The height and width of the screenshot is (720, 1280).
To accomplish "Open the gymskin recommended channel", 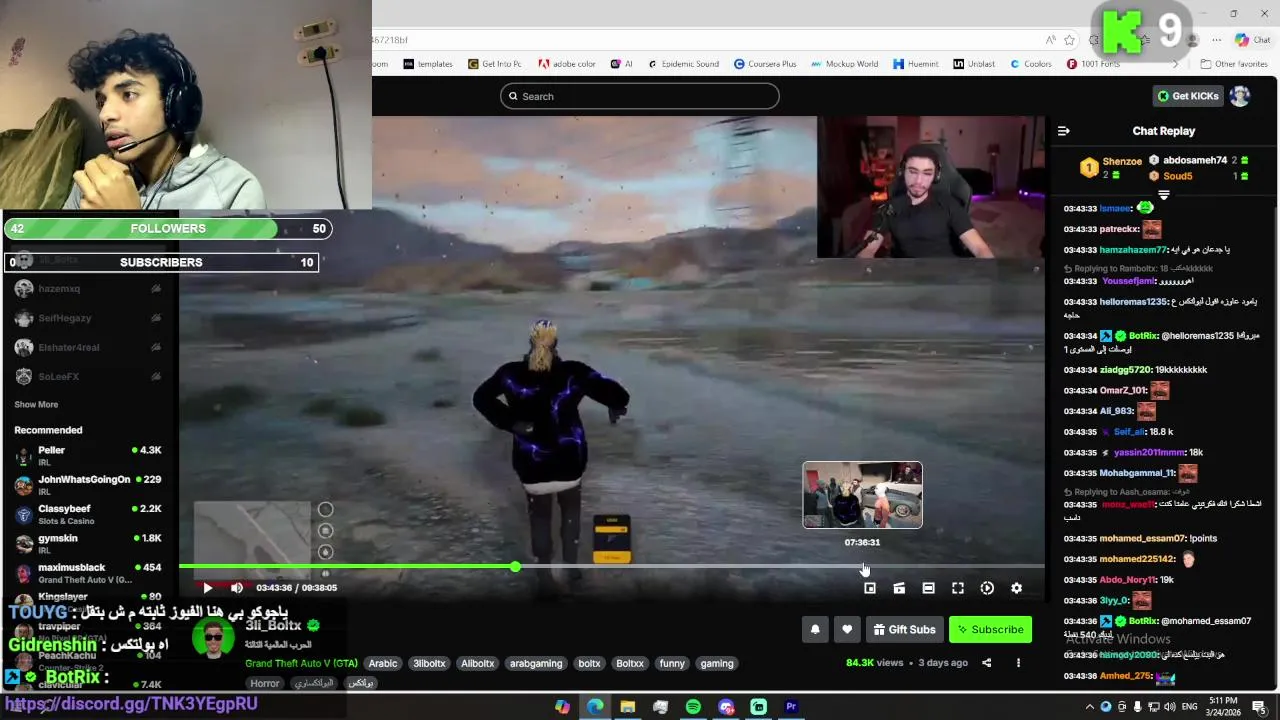I will pyautogui.click(x=88, y=543).
